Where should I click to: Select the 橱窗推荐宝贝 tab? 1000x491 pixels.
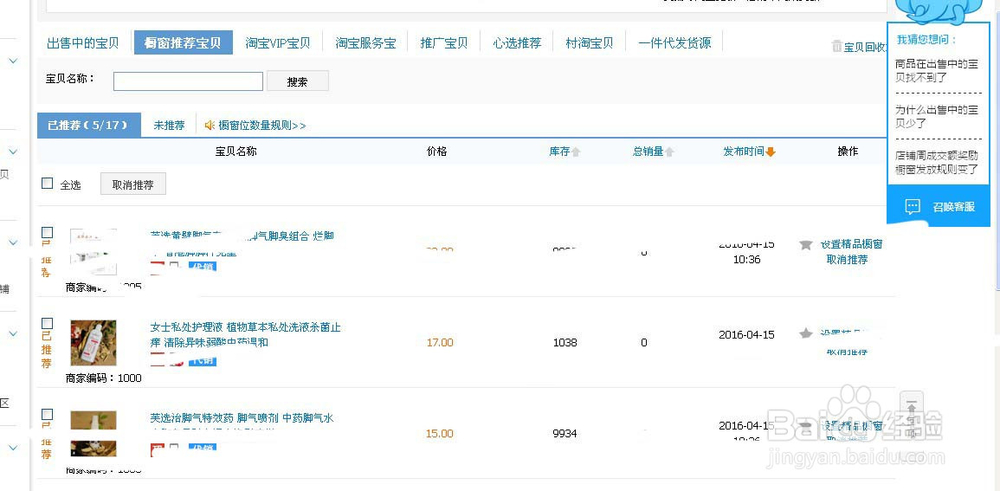pyautogui.click(x=183, y=43)
